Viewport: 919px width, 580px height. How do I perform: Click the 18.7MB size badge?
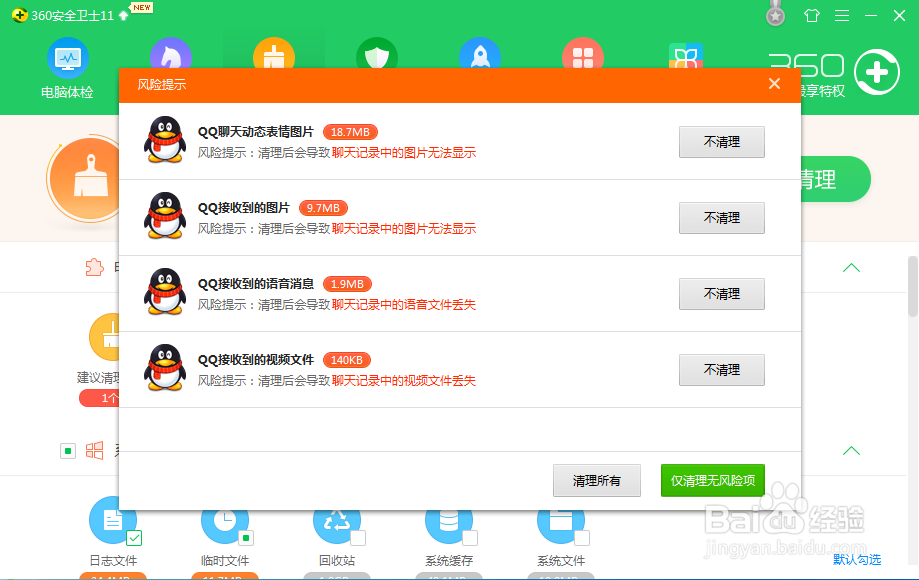pyautogui.click(x=350, y=132)
